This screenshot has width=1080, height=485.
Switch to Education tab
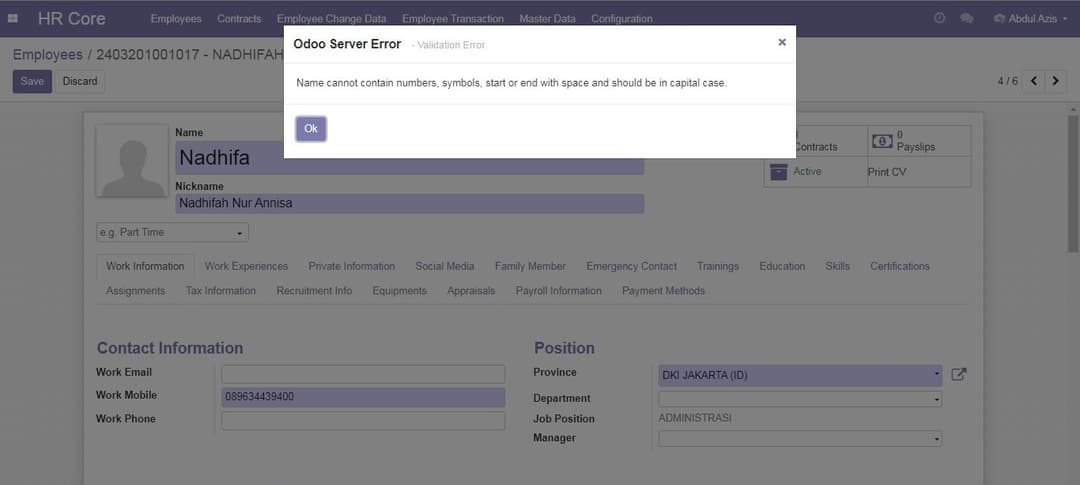[x=782, y=266]
